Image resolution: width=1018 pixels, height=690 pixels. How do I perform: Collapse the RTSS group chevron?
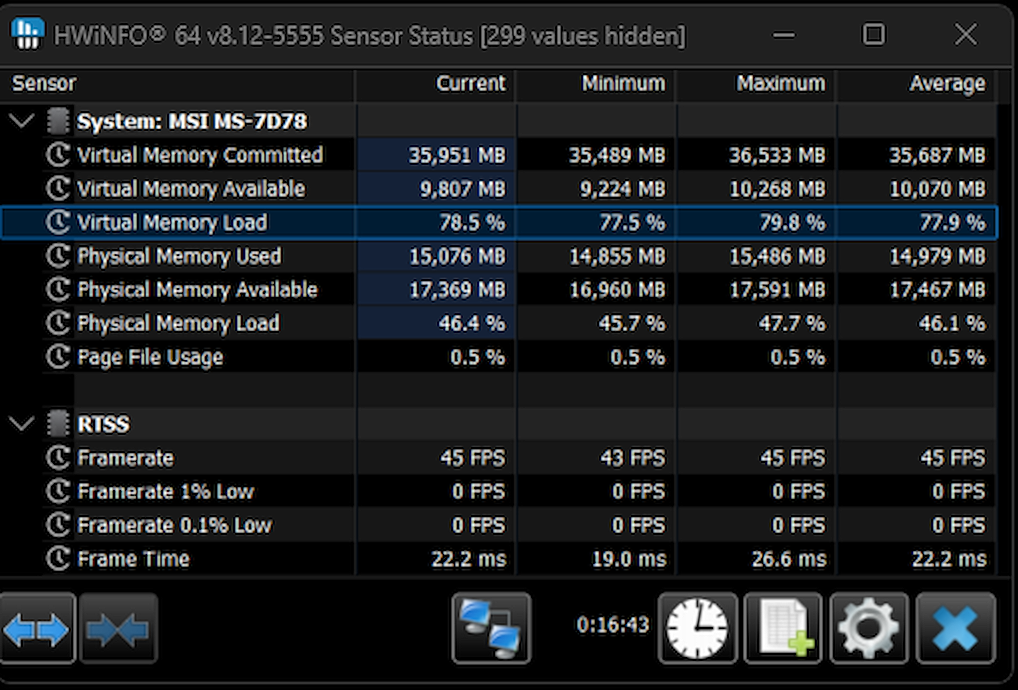coord(21,424)
